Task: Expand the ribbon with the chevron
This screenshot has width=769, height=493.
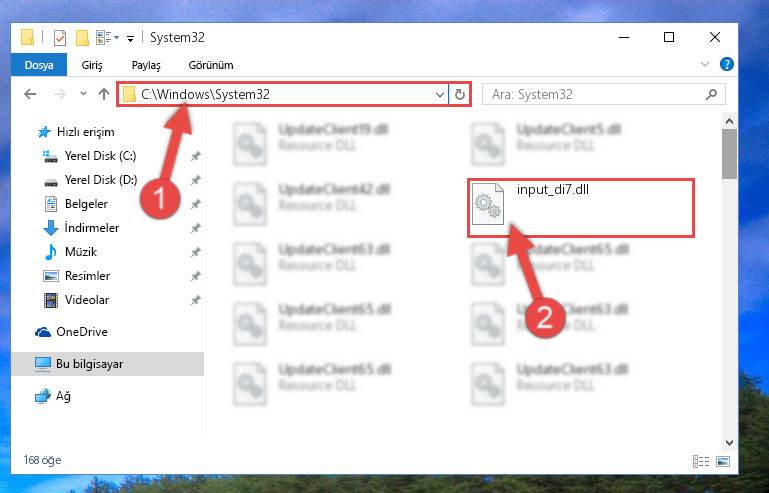Action: pyautogui.click(x=705, y=64)
